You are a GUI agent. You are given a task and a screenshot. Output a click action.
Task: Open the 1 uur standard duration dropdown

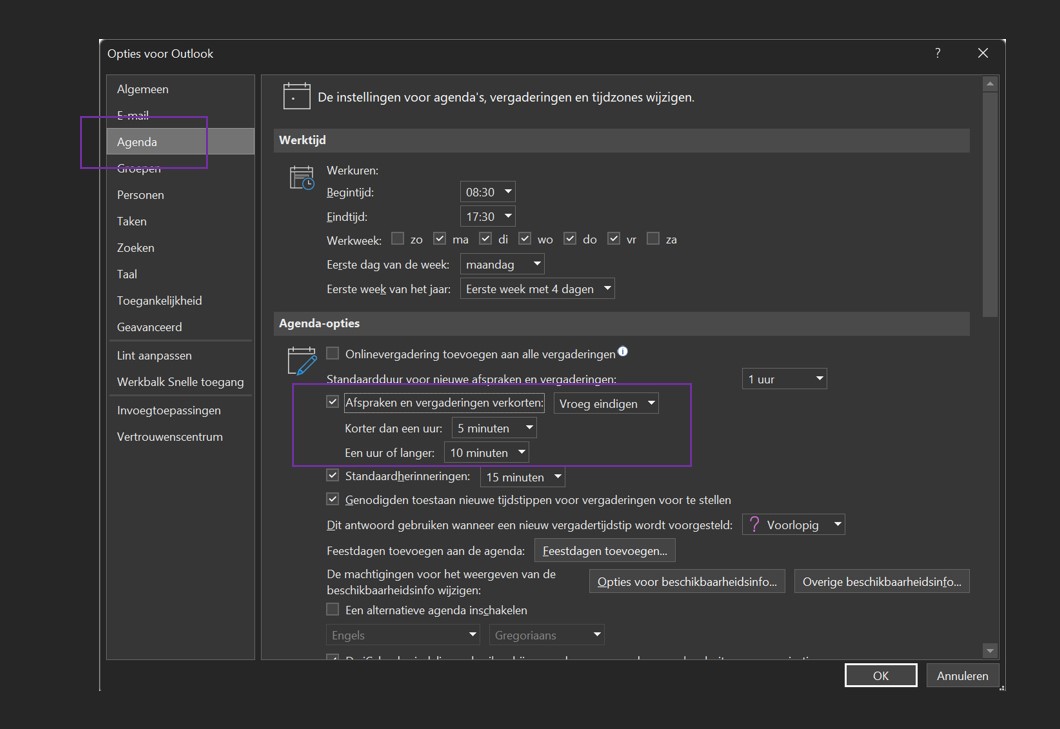784,379
